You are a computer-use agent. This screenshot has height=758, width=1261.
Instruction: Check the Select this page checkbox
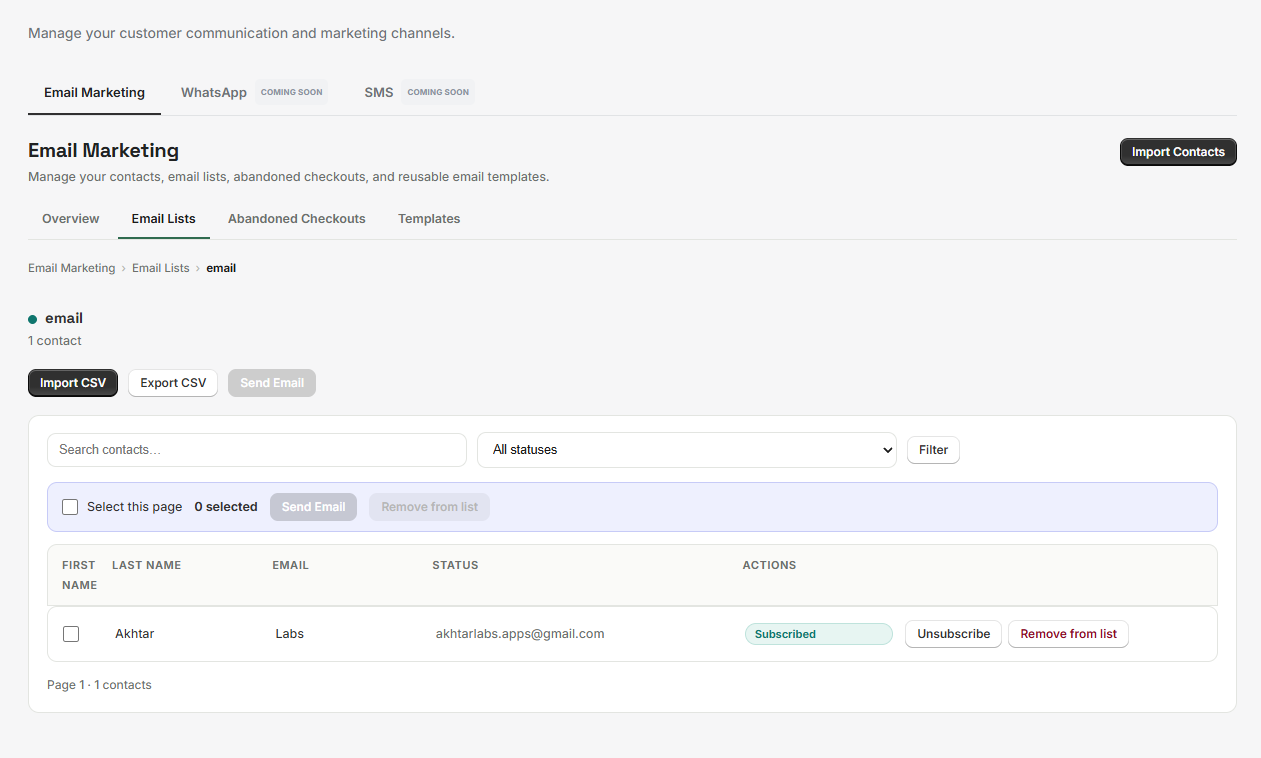pyautogui.click(x=70, y=507)
